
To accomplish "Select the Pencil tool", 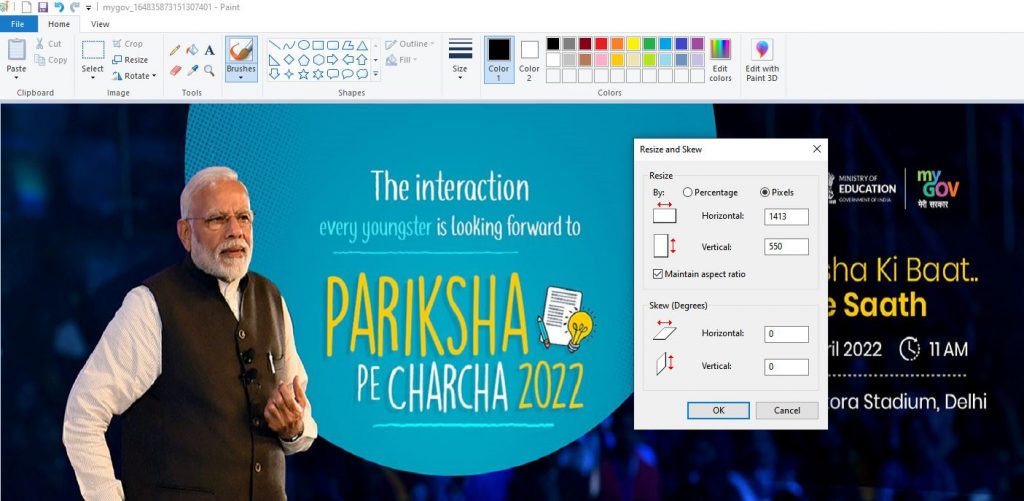I will coord(175,50).
